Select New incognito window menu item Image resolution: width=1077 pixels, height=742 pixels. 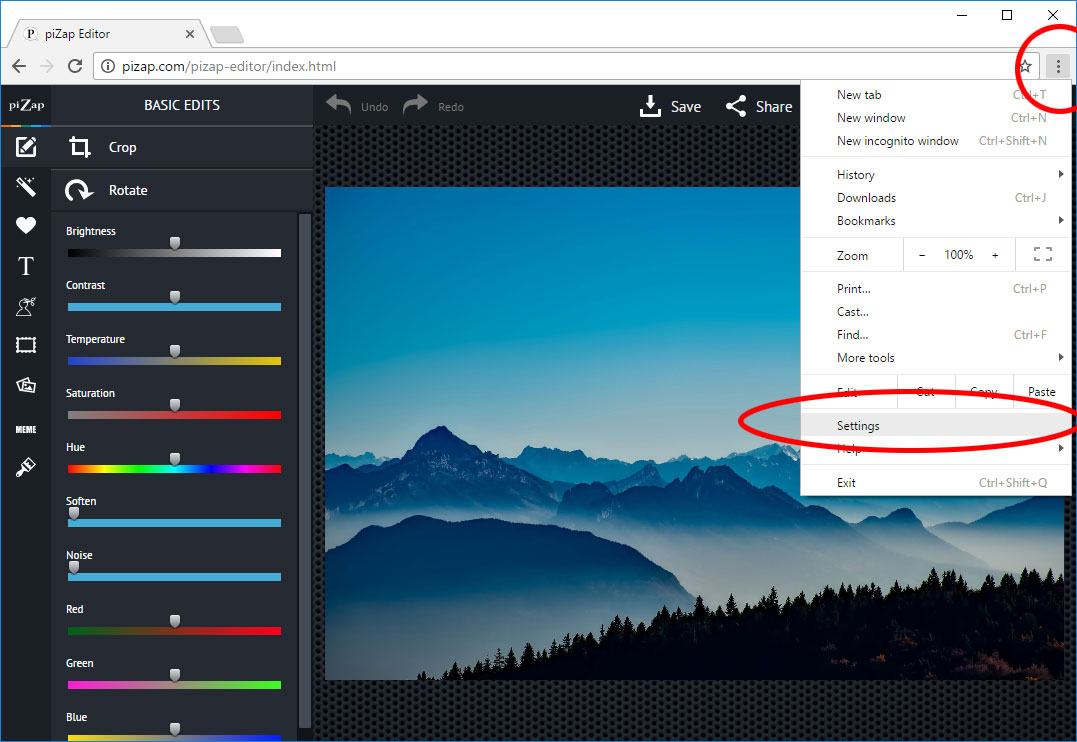[x=897, y=141]
